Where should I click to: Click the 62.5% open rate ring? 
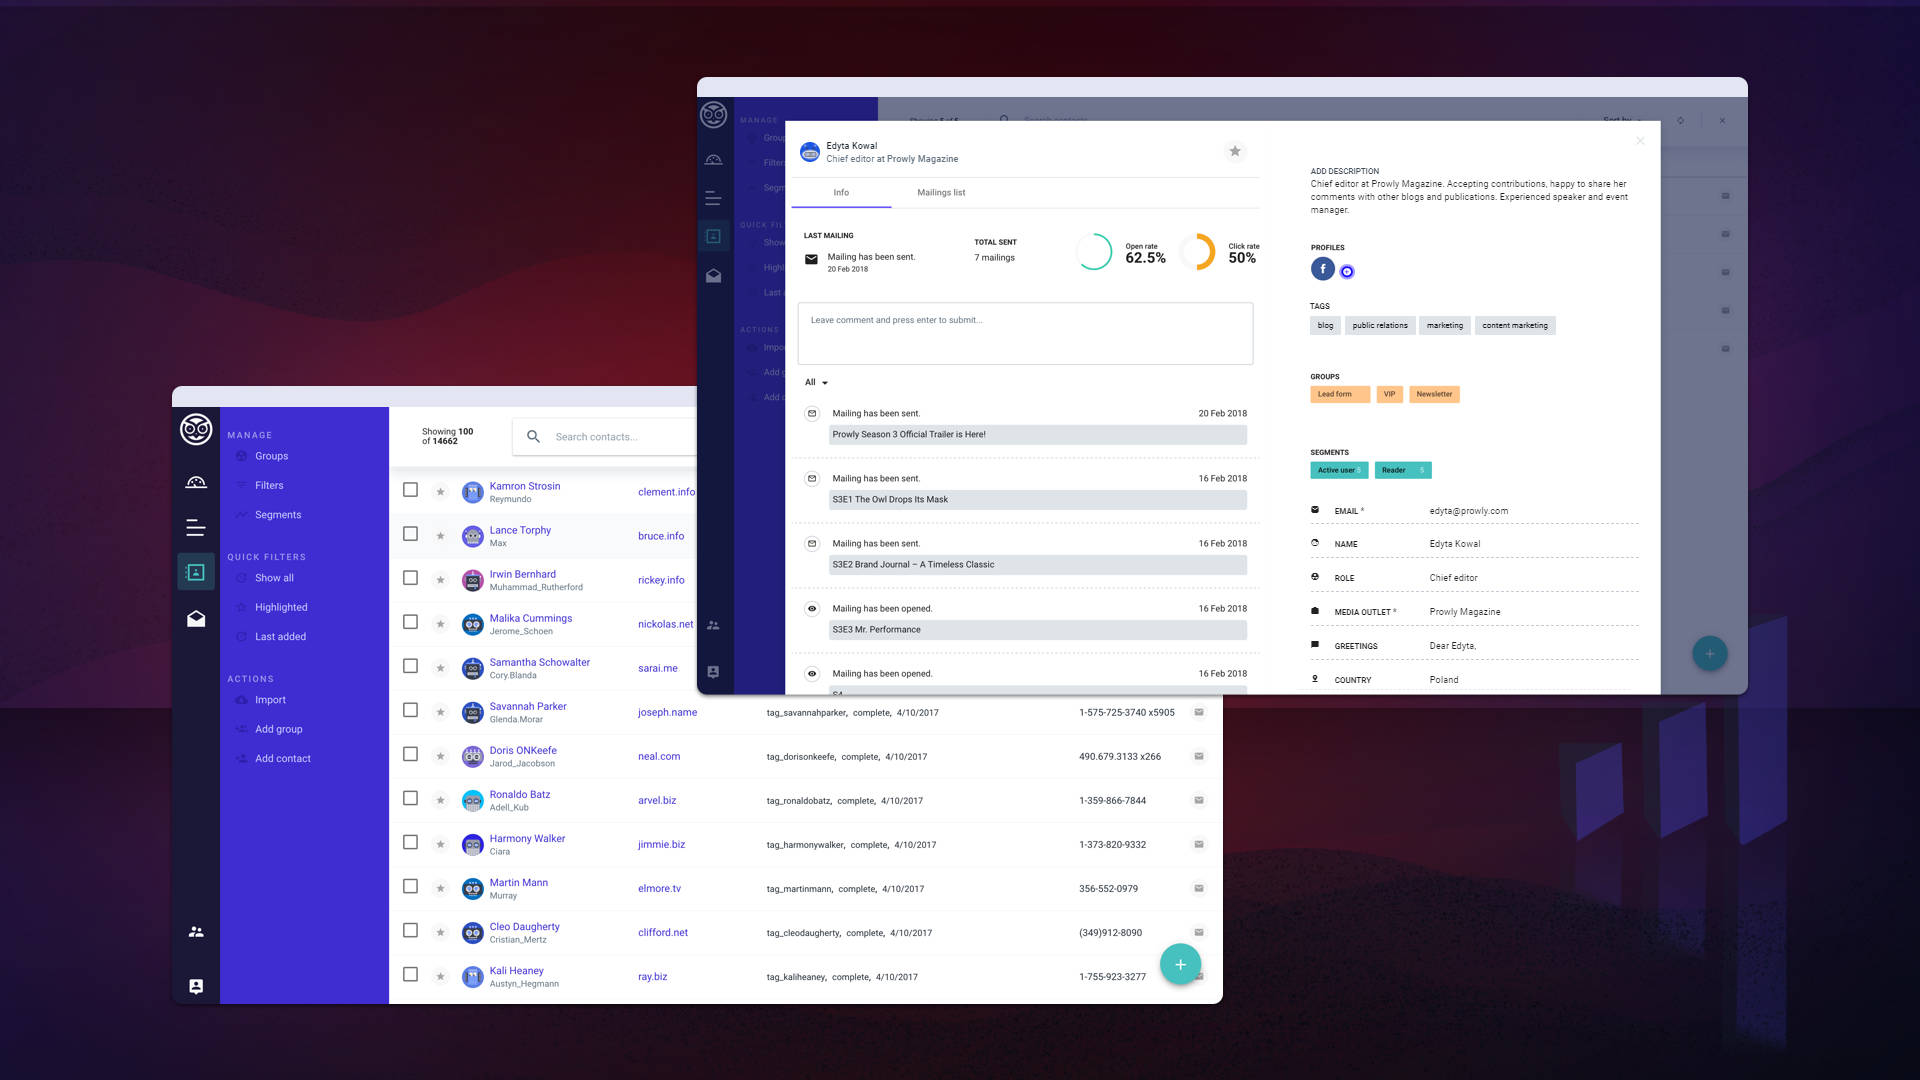click(1095, 252)
